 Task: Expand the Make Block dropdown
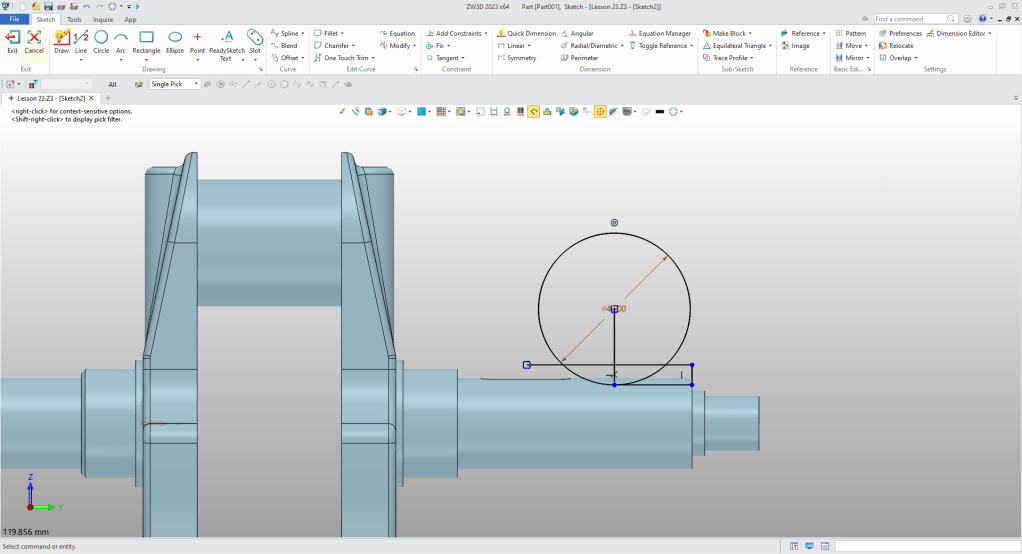(x=750, y=33)
